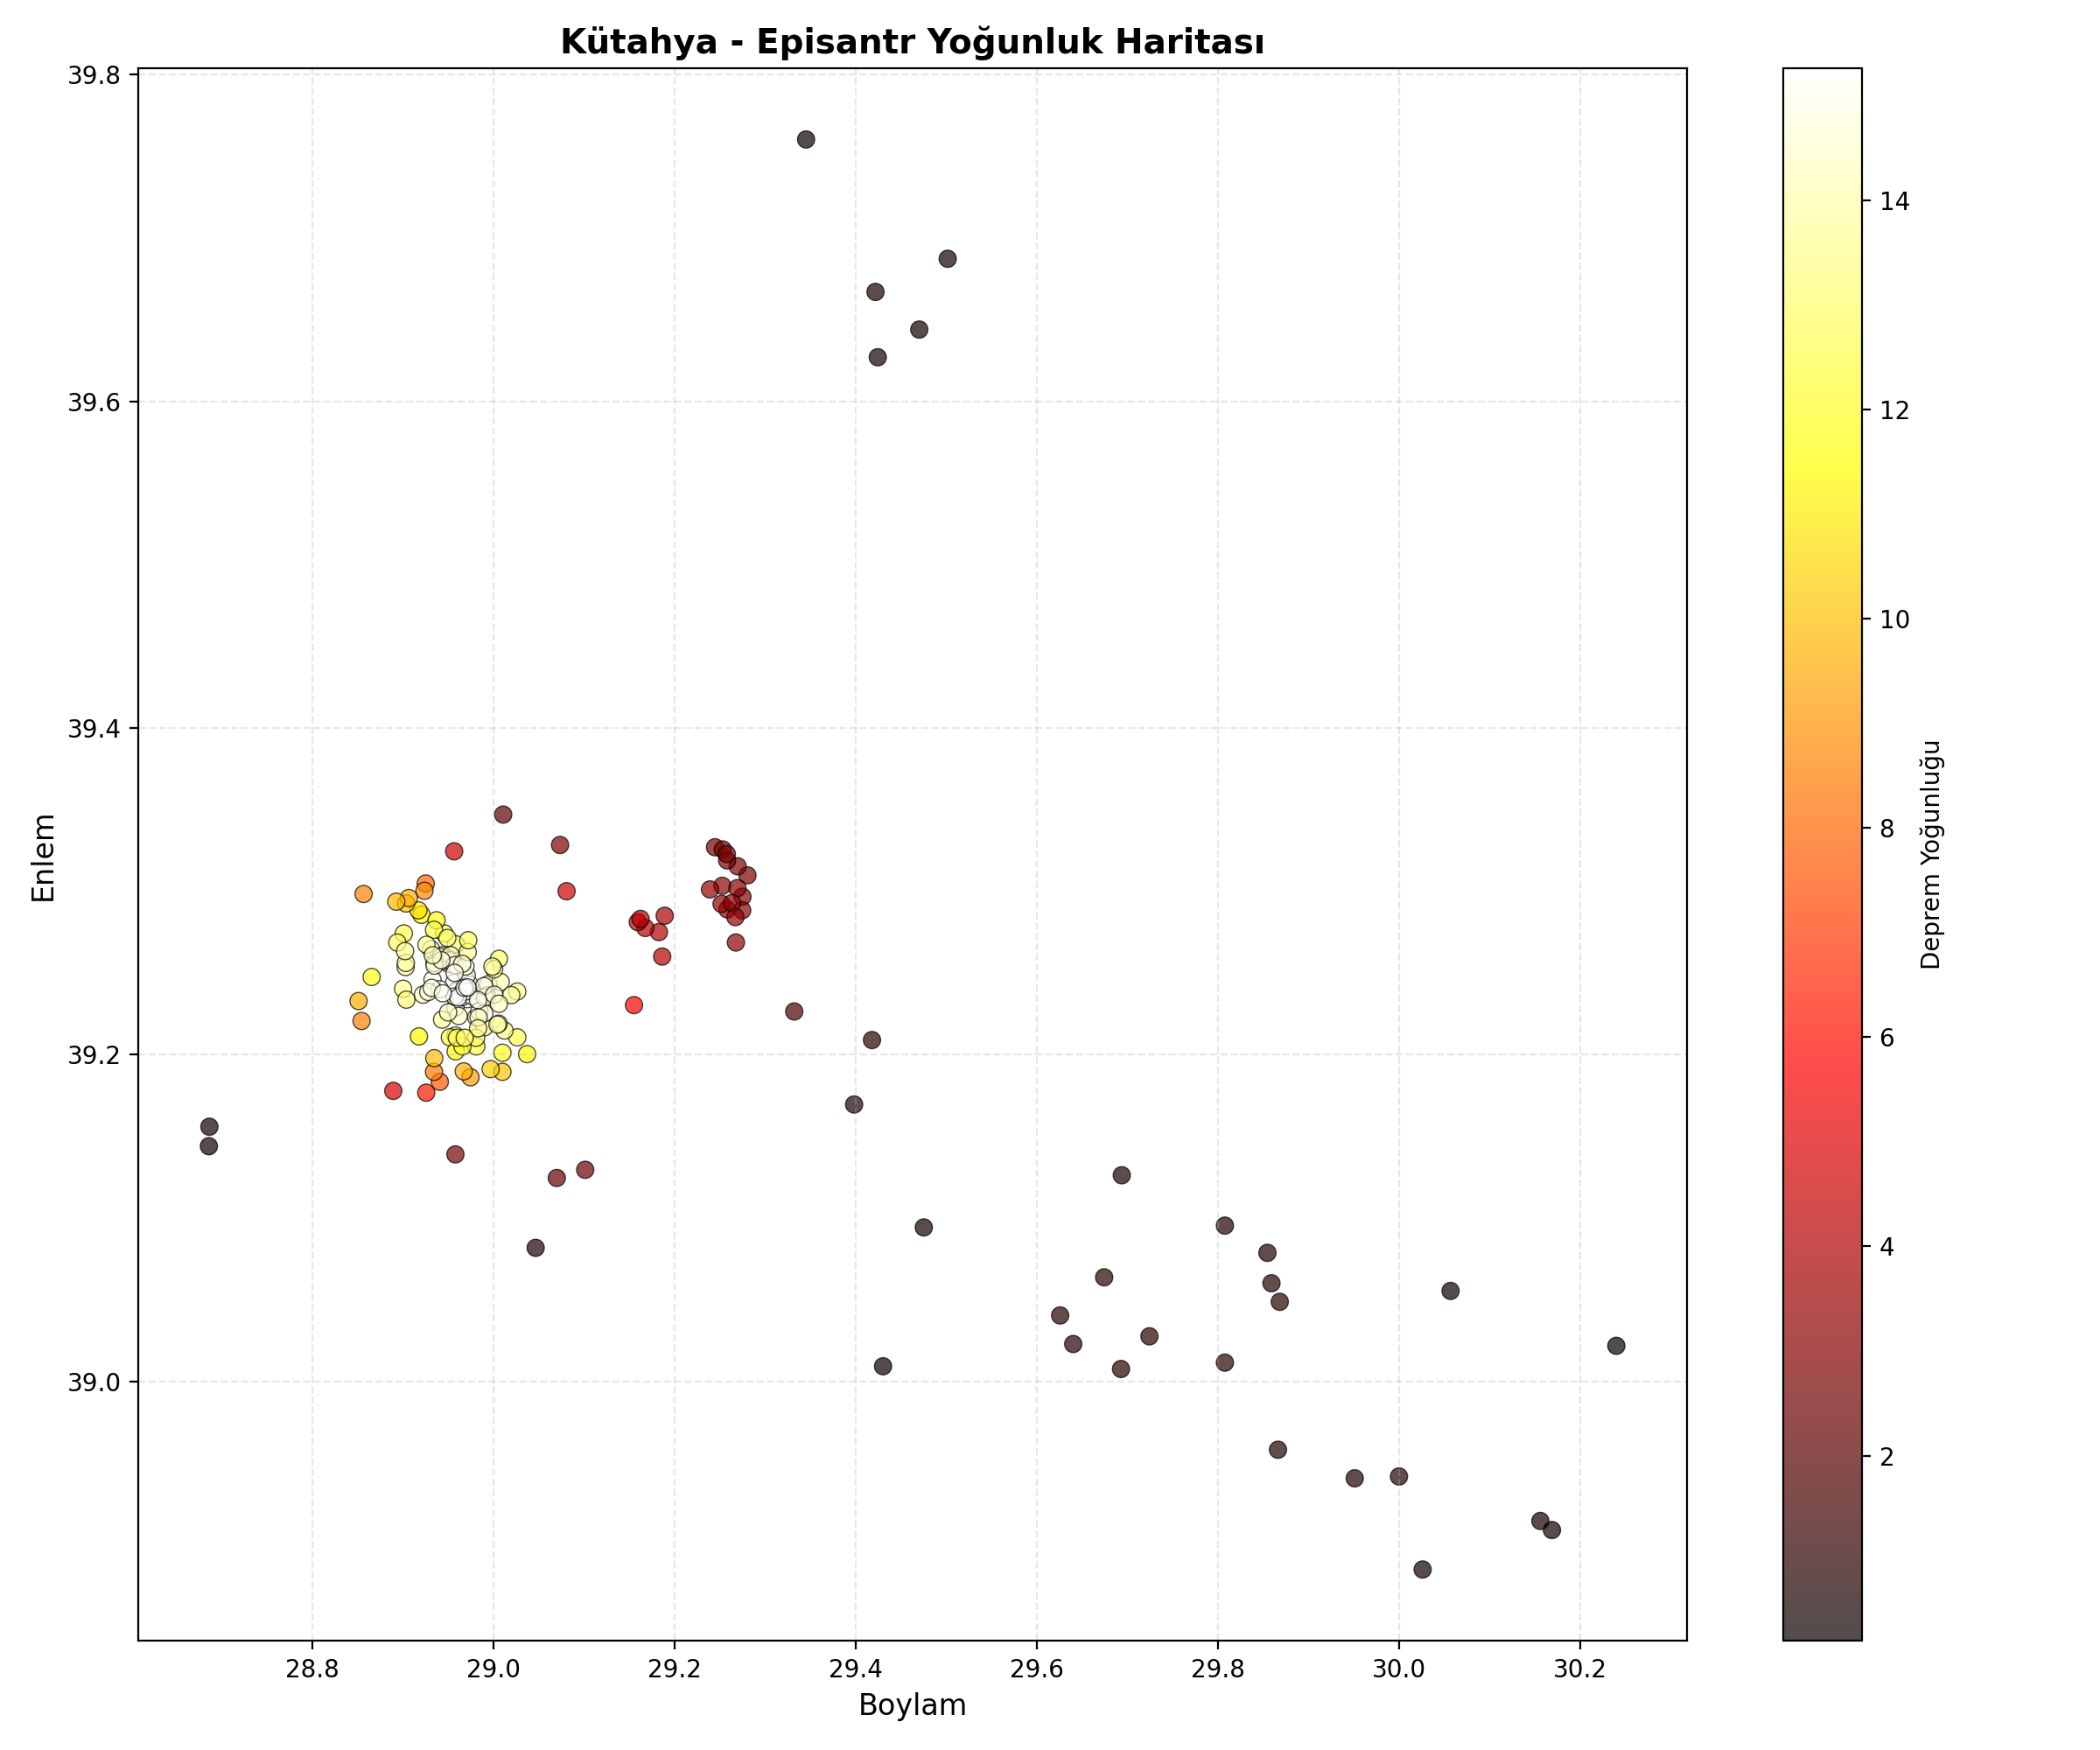The height and width of the screenshot is (1750, 2100).
Task: Click the density colorbar gradient strip
Action: click(x=1822, y=854)
